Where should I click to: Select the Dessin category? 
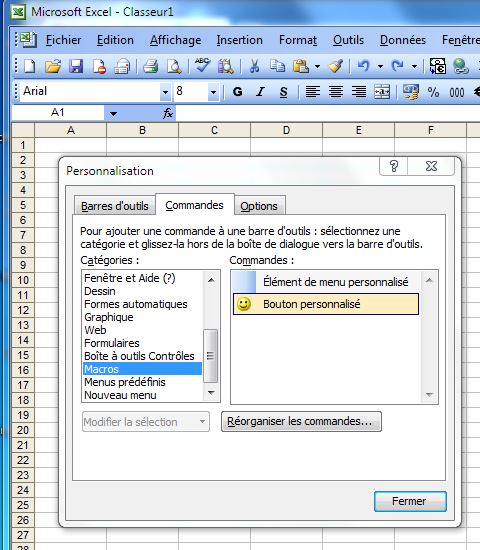pos(142,291)
